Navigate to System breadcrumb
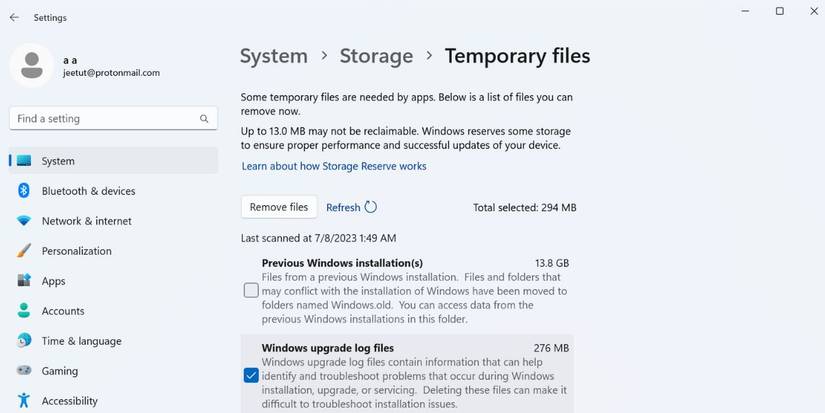825x413 pixels. [x=274, y=56]
